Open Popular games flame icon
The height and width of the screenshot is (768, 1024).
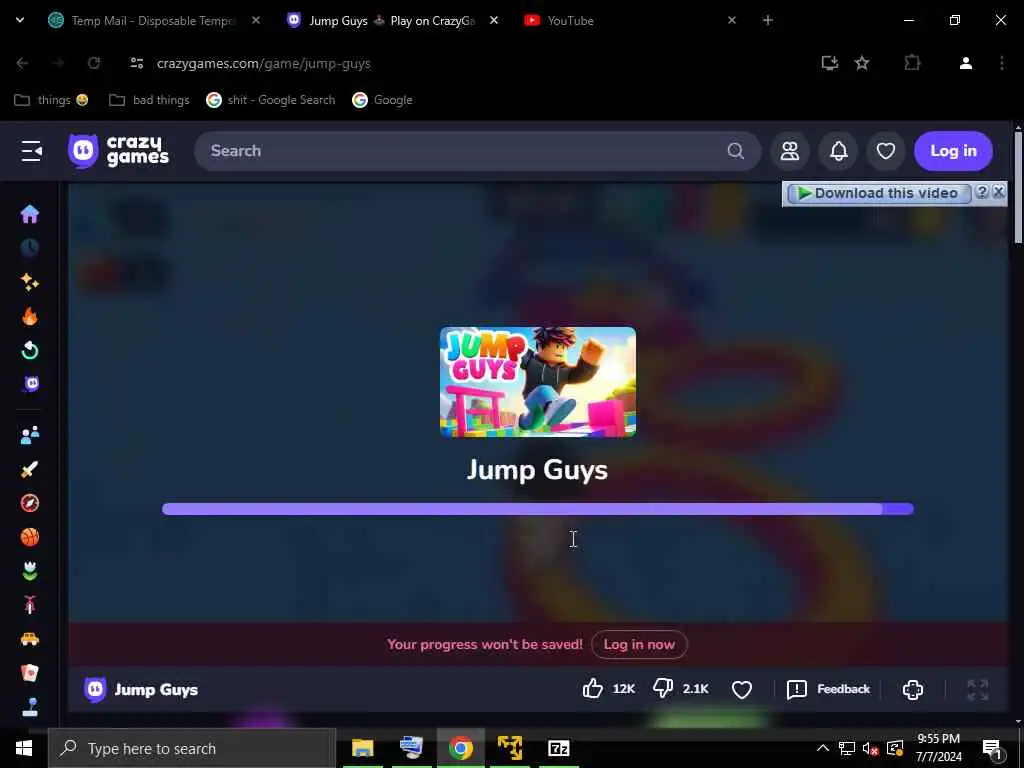pyautogui.click(x=30, y=316)
